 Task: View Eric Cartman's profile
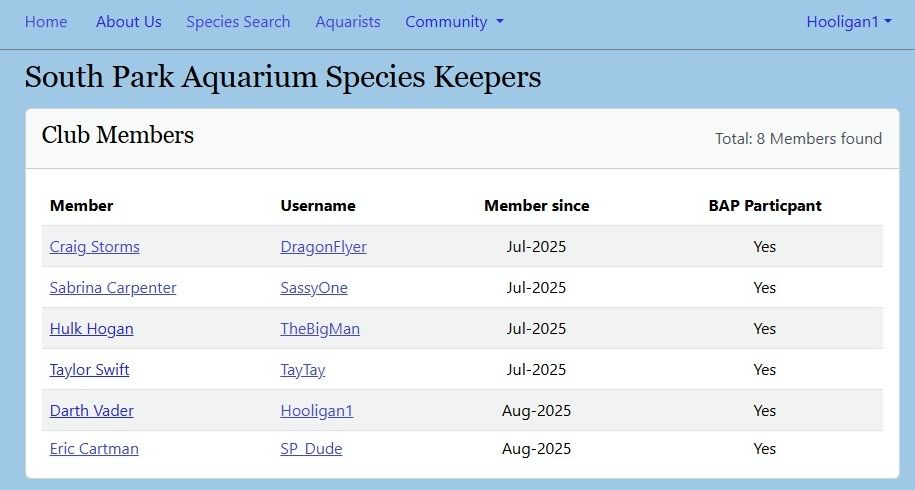pos(94,449)
